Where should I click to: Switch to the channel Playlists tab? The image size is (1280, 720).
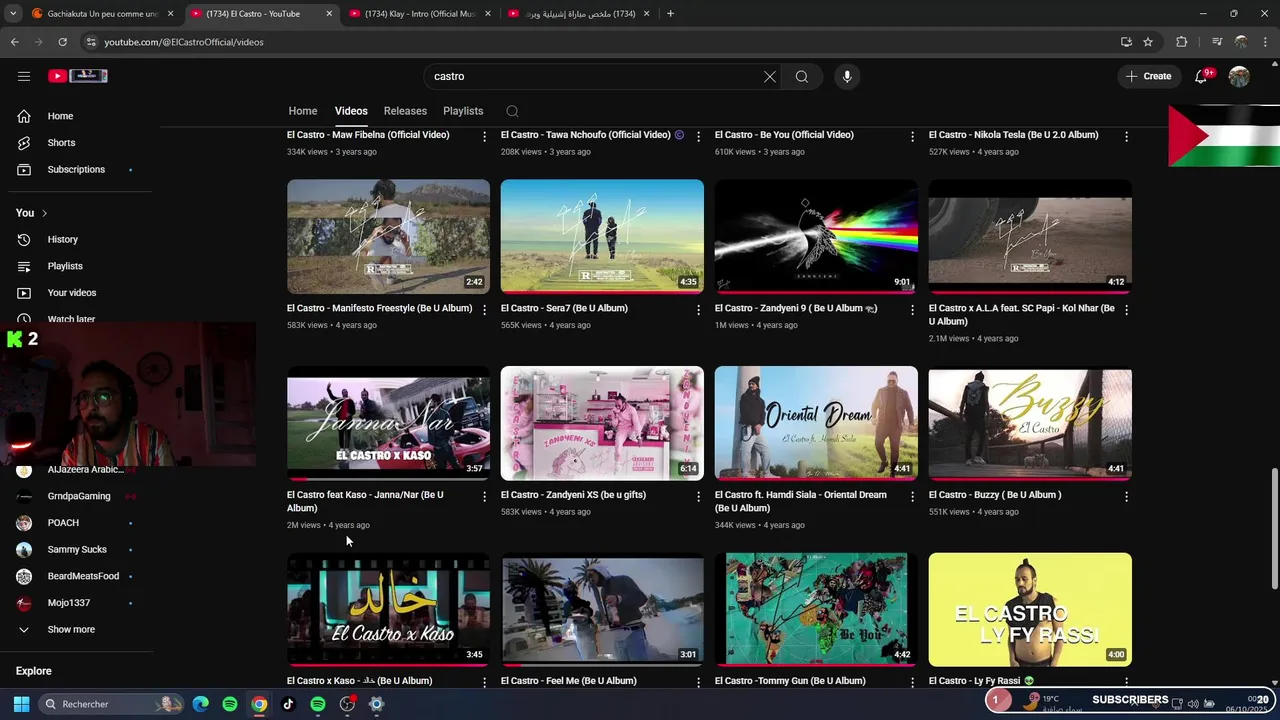(463, 111)
